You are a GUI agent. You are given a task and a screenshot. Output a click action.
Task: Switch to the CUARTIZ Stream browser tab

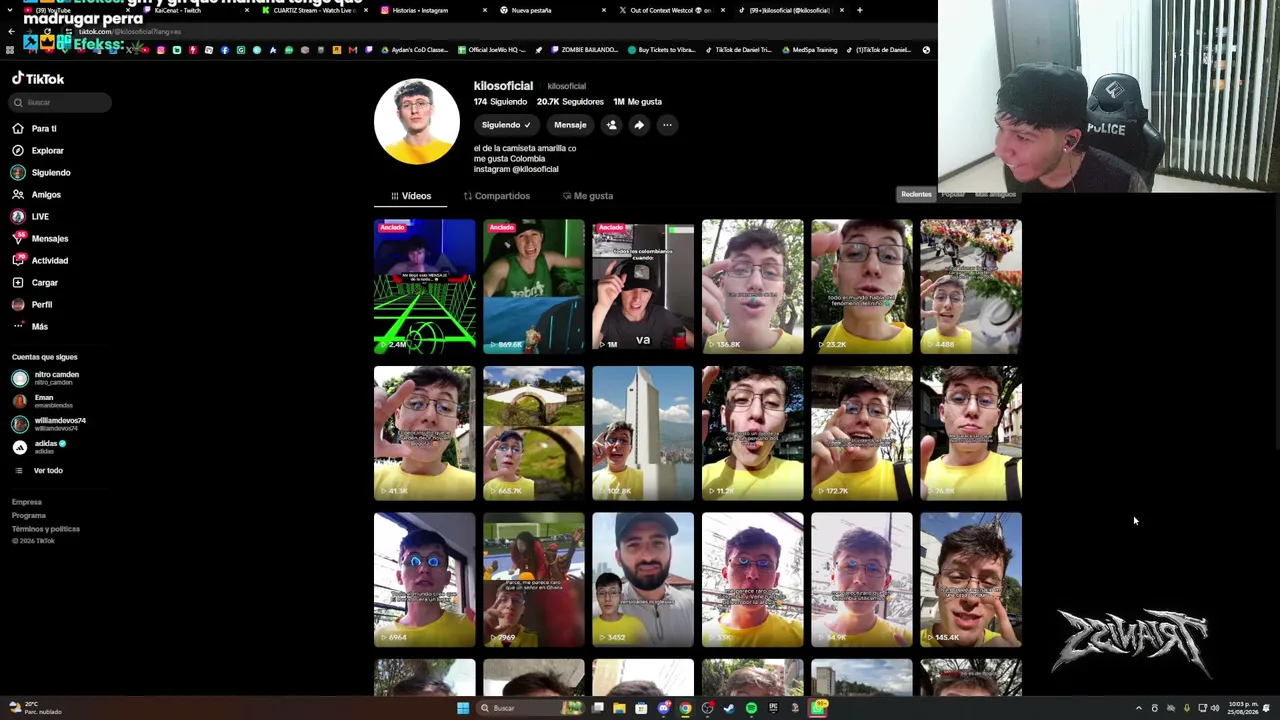[314, 10]
